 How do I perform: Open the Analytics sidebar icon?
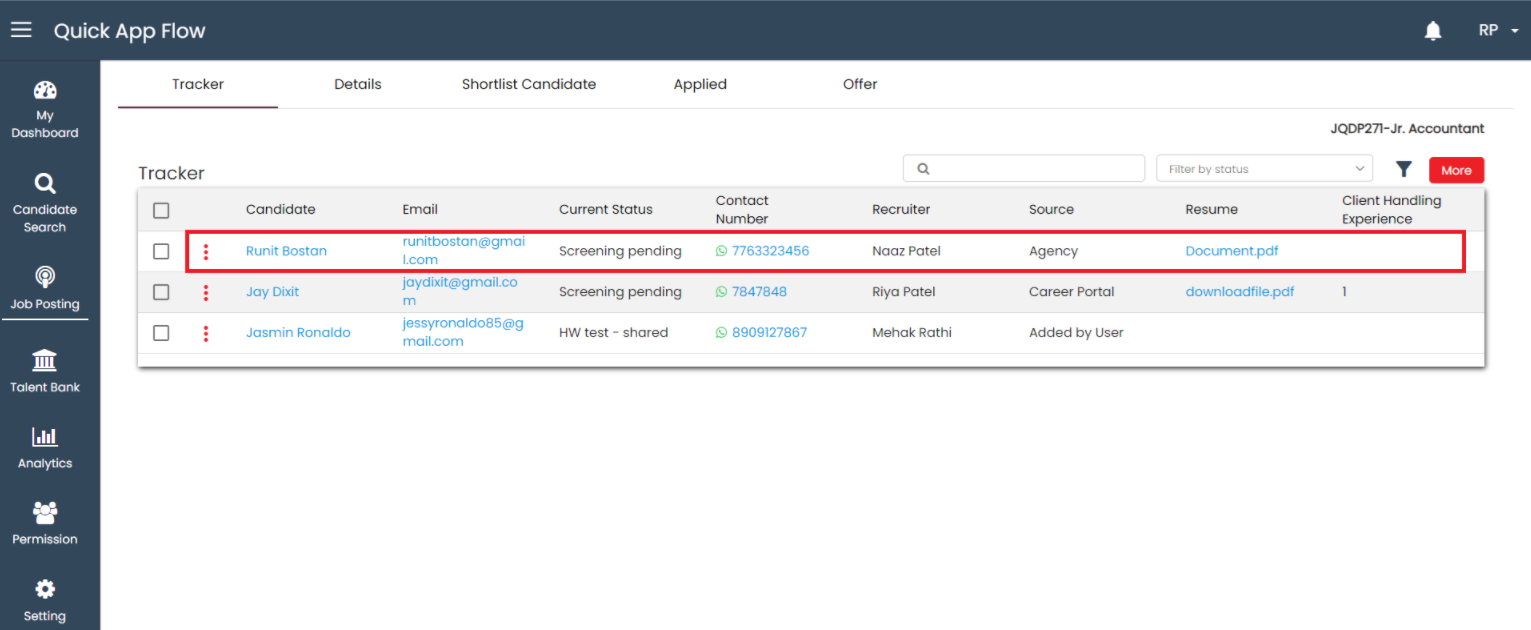45,447
